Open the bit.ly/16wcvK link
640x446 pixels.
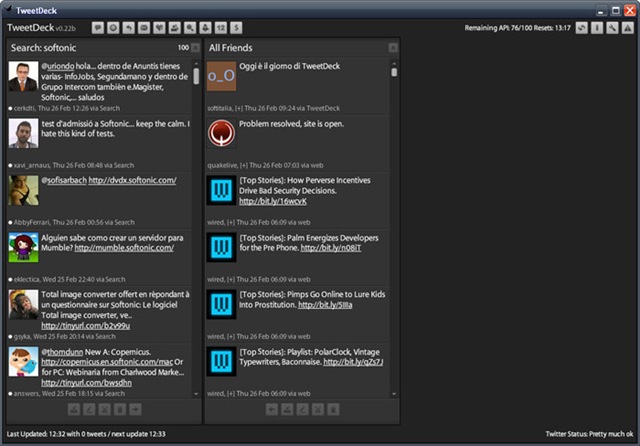273,201
